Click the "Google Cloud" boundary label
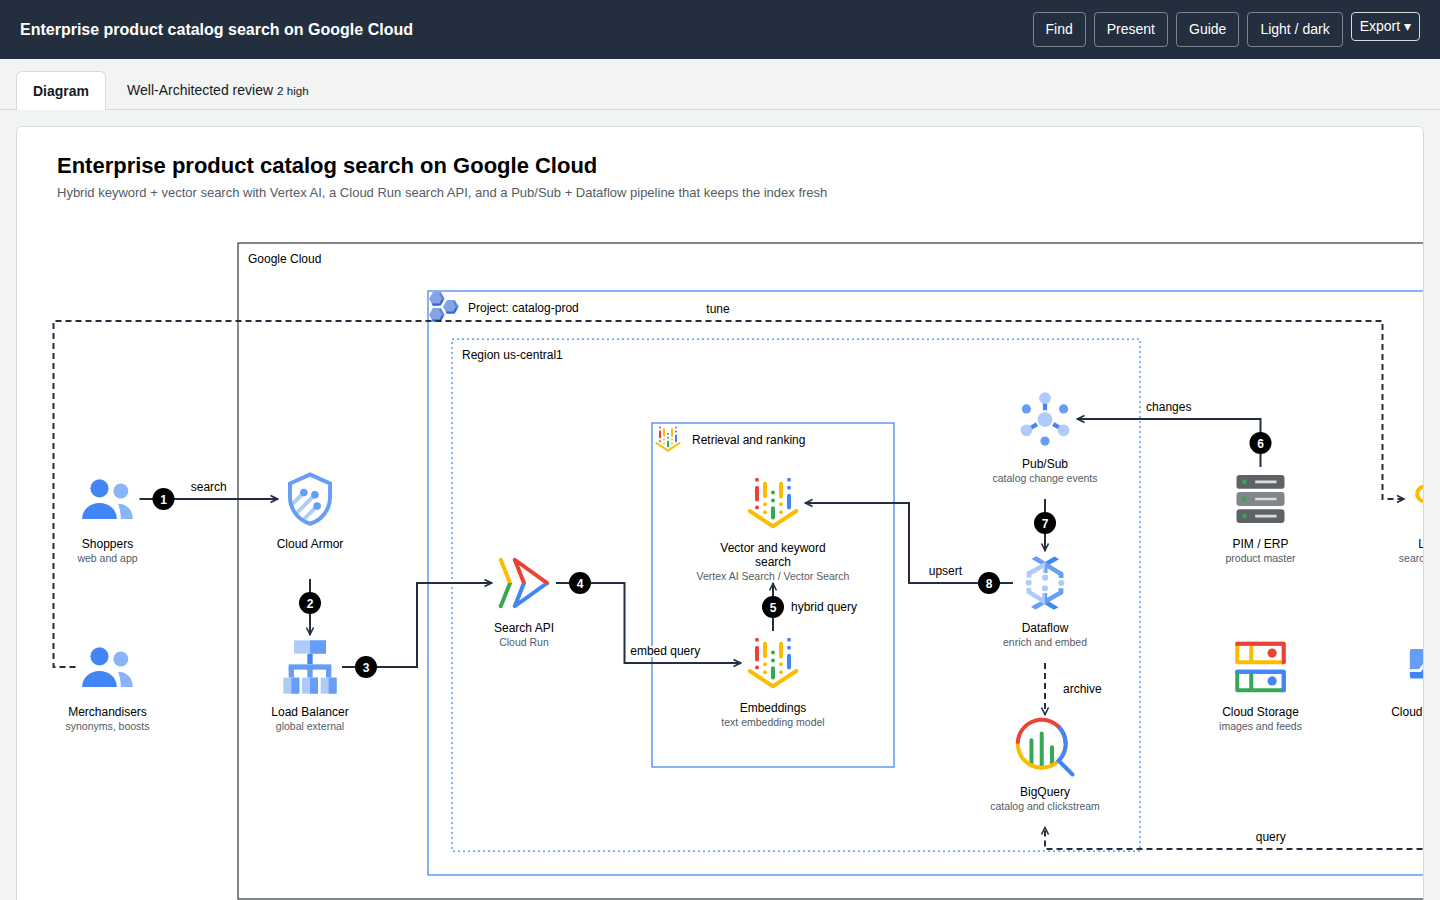This screenshot has height=900, width=1440. tap(285, 259)
